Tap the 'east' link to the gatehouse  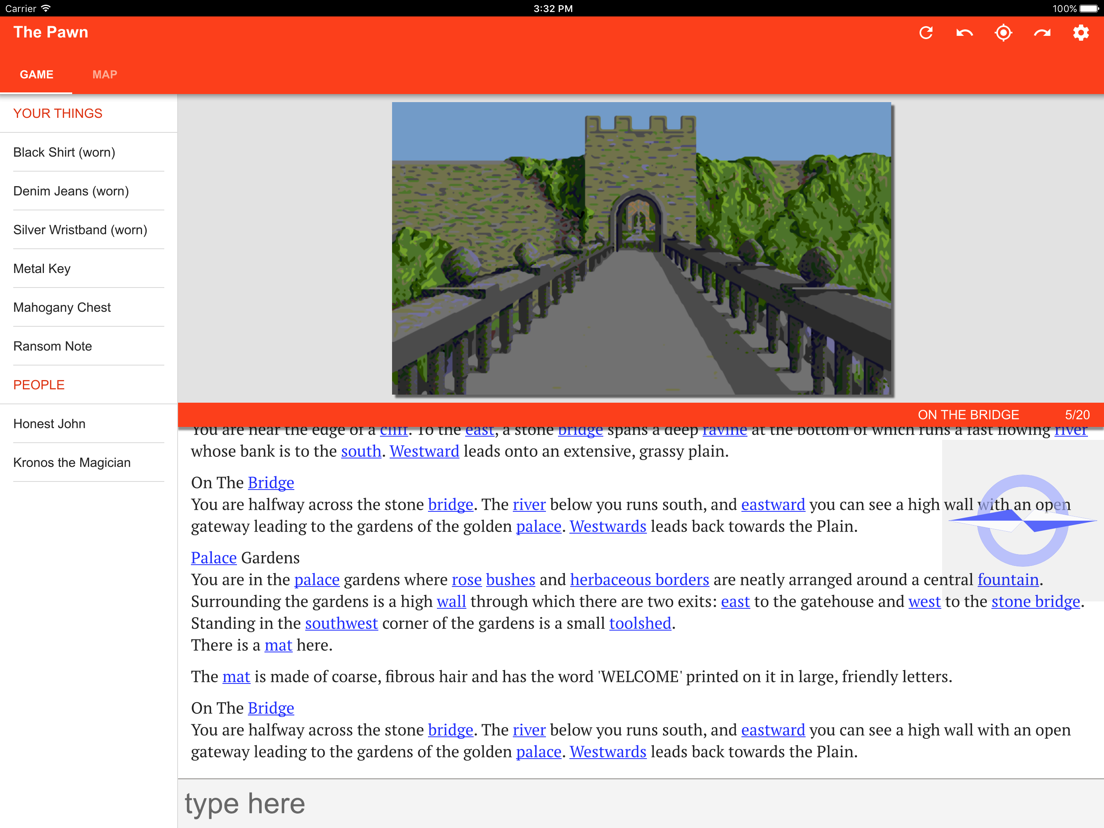[x=735, y=601]
